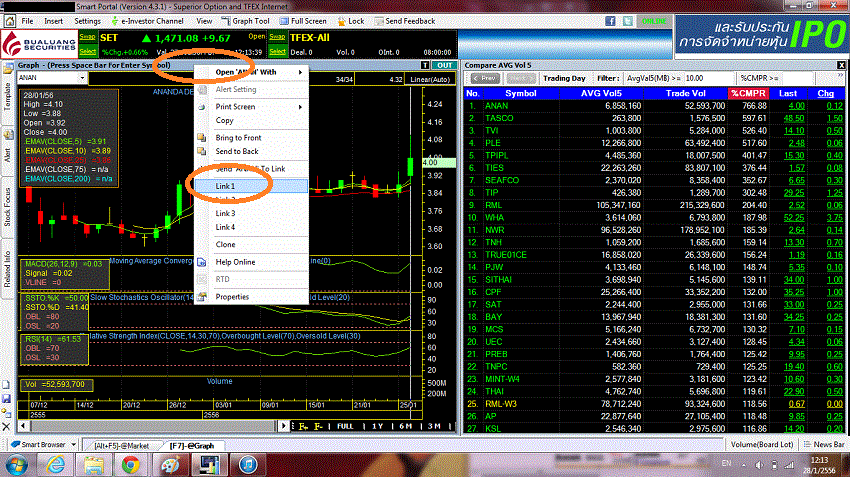850x477 pixels.
Task: Click the Select link under SET Swap
Action: 87,51
